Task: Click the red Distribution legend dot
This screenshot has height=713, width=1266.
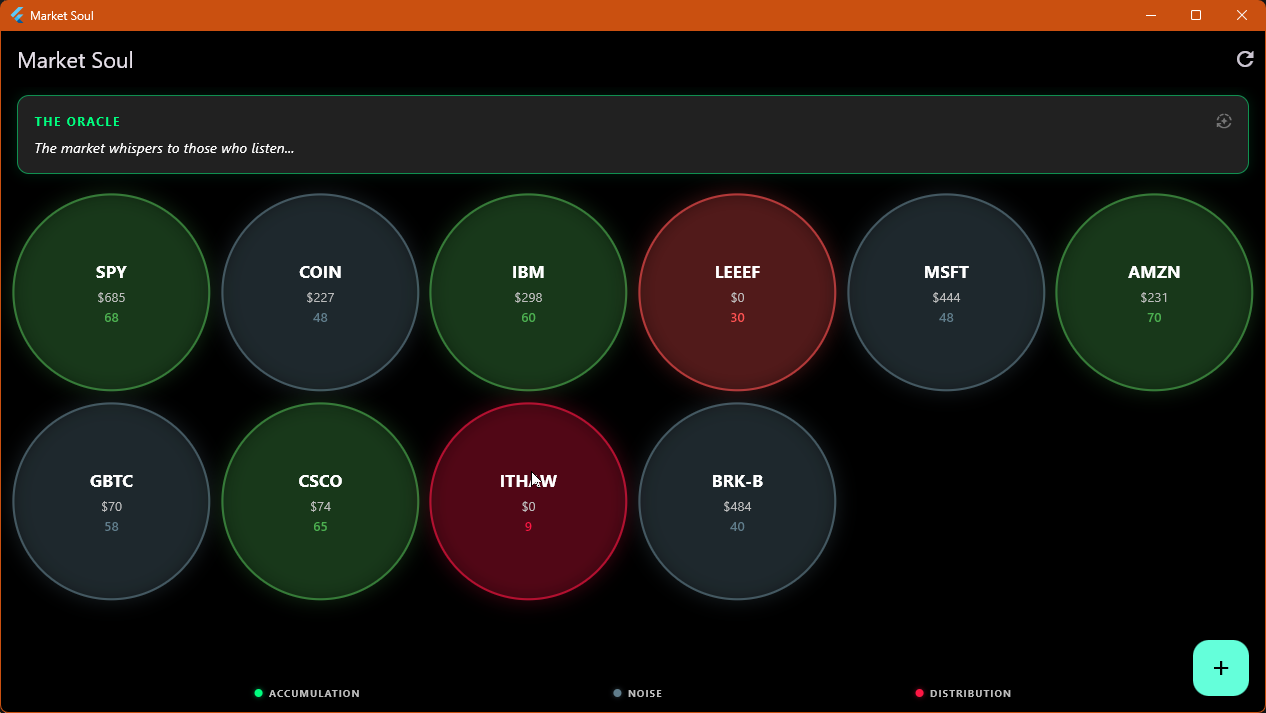Action: (919, 693)
